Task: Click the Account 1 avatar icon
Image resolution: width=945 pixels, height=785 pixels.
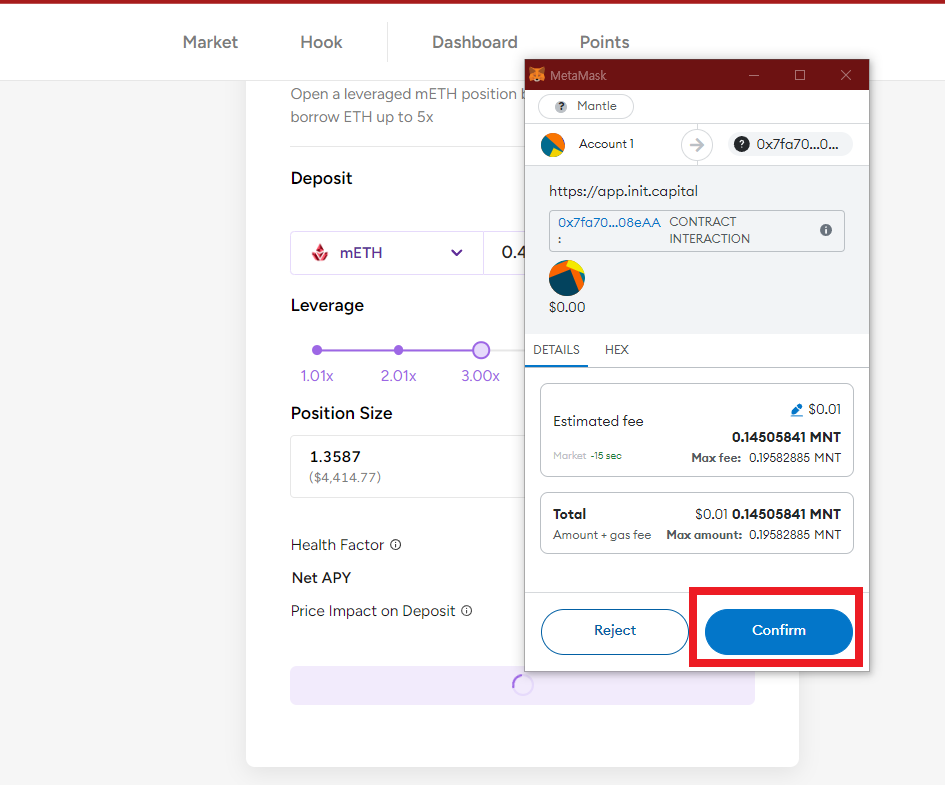Action: point(553,145)
